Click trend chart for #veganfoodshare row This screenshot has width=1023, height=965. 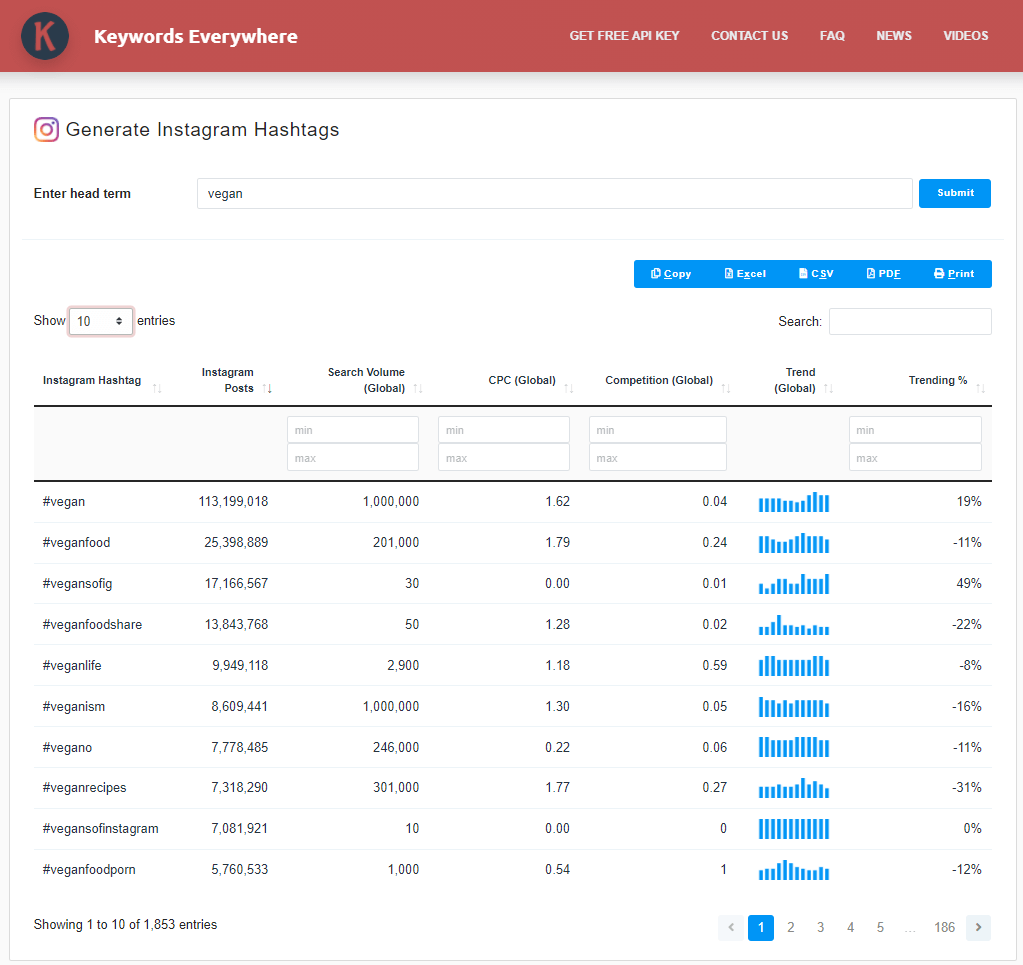[794, 625]
